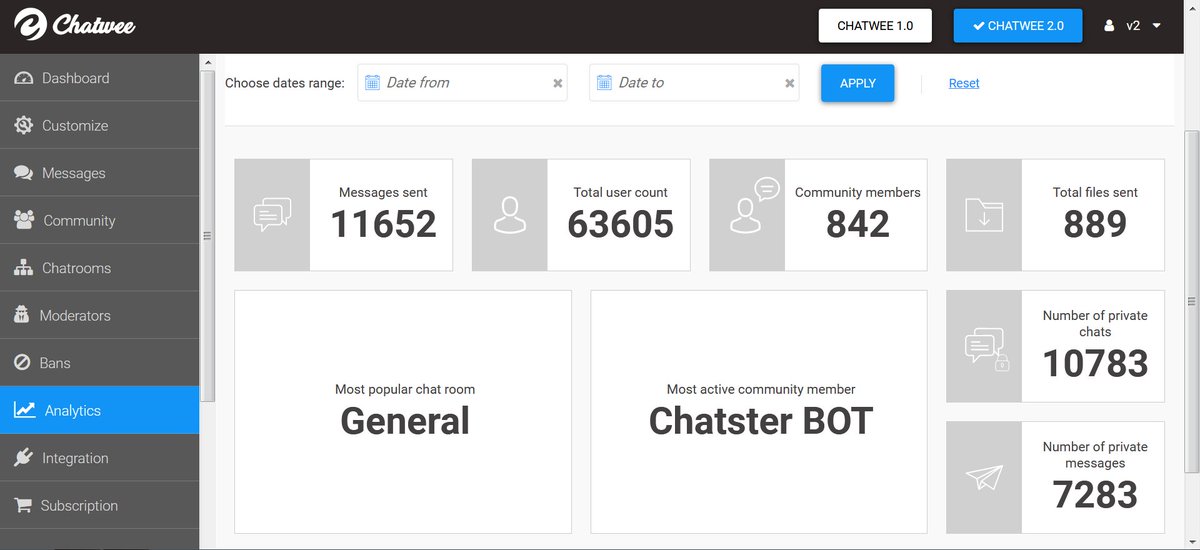Click the Messages sent value 11652
Screen dimensions: 1200x550
383,224
